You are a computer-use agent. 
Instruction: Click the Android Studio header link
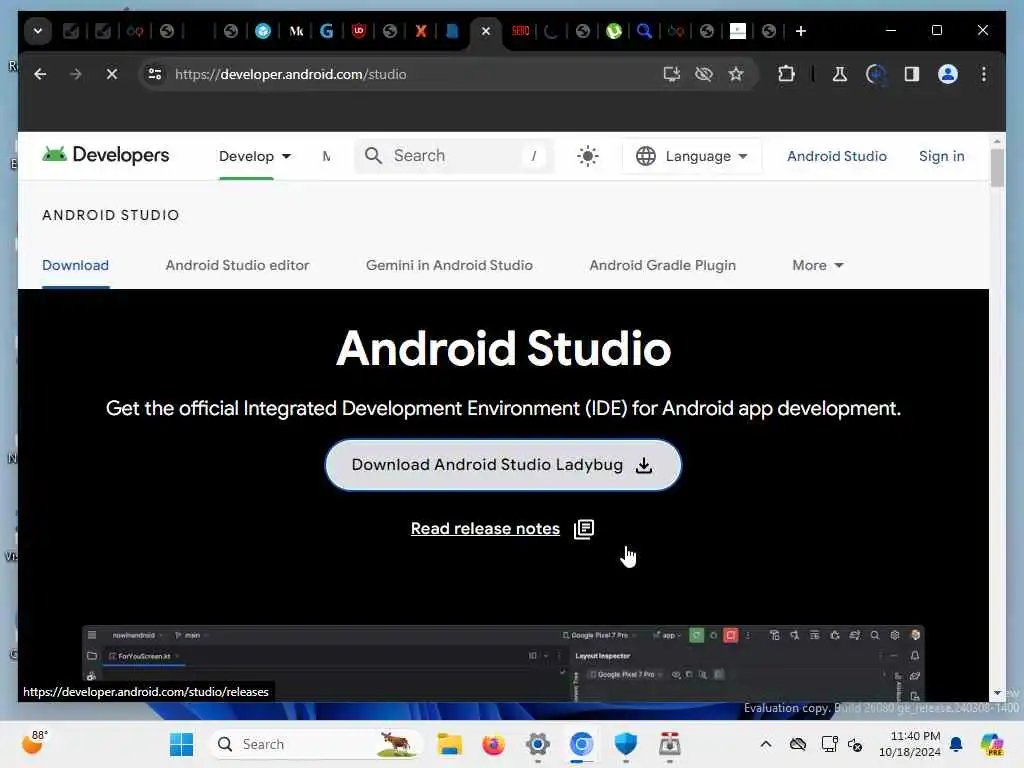[x=837, y=156]
